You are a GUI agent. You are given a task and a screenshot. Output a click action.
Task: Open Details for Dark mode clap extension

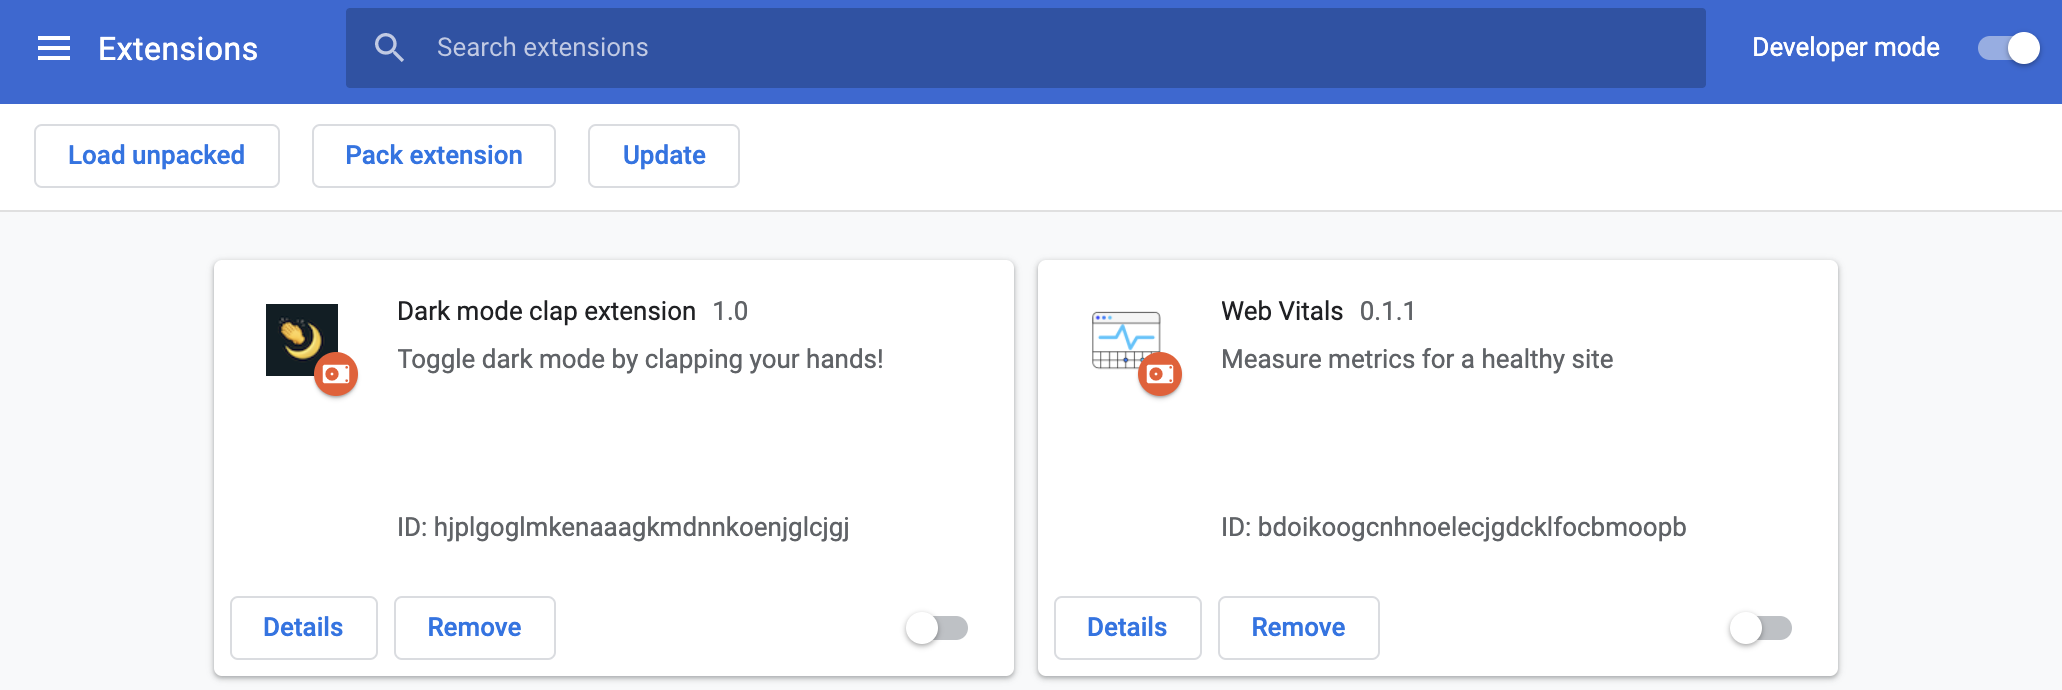click(304, 628)
